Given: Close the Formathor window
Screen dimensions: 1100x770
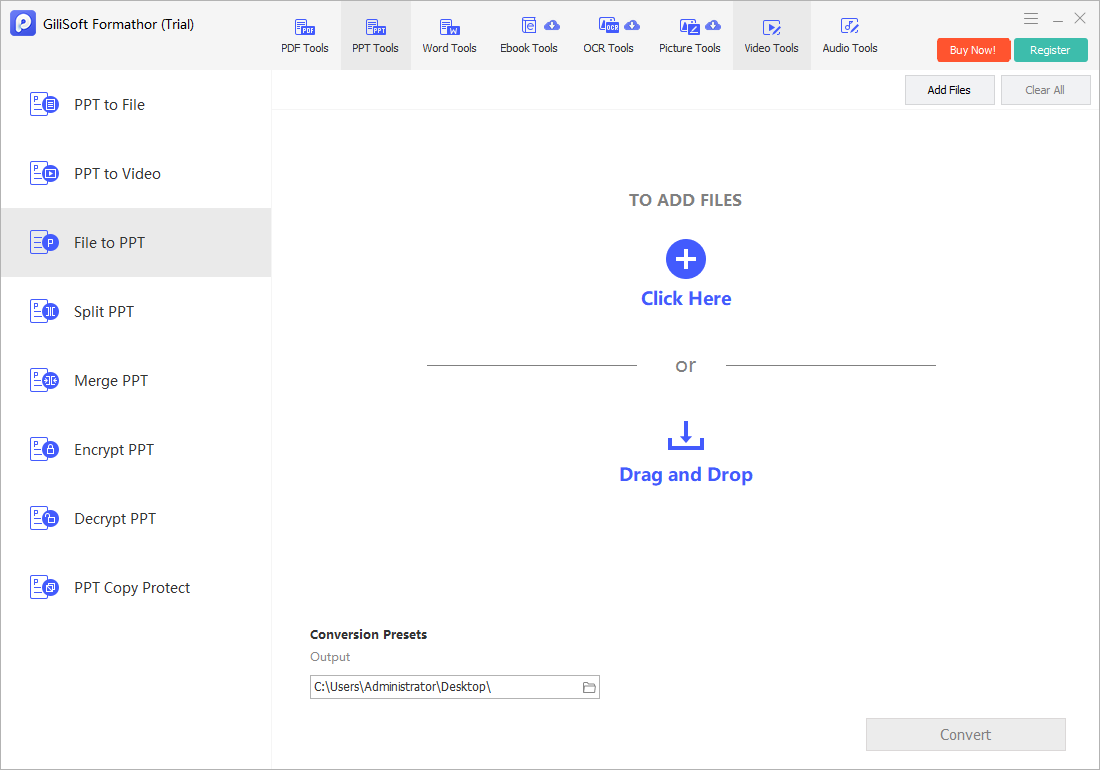Looking at the screenshot, I should [1080, 19].
